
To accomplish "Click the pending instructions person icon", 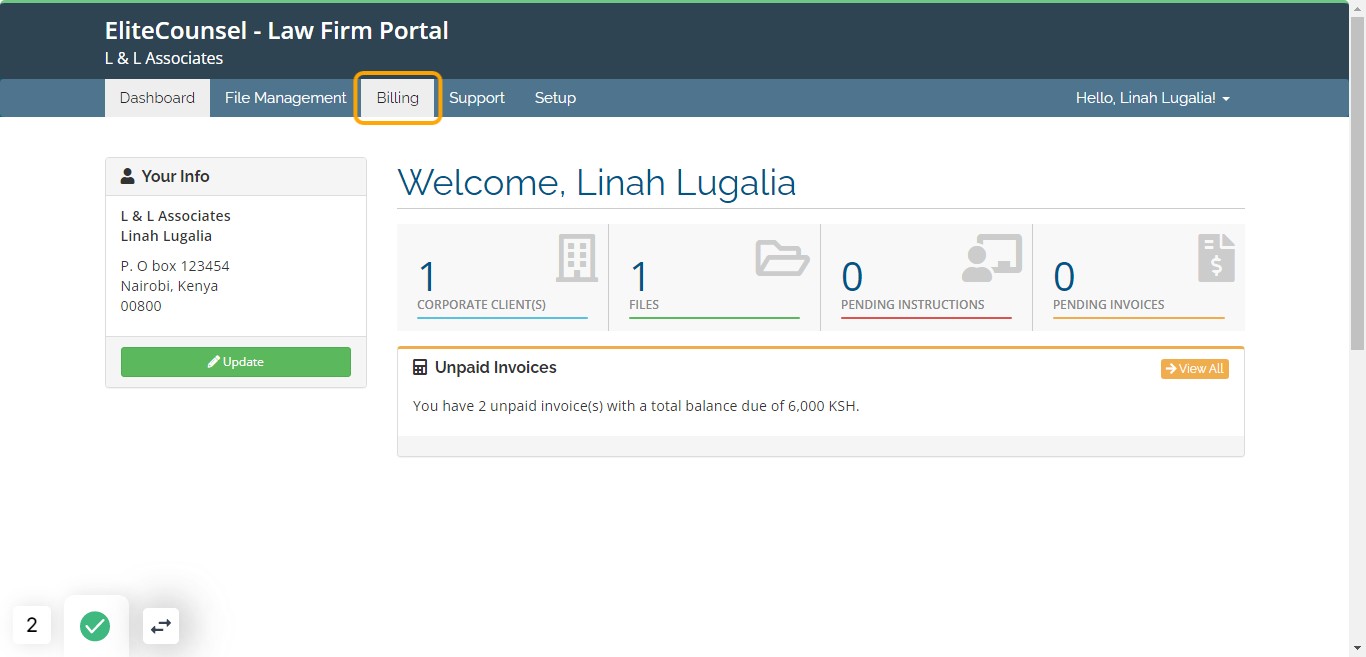I will (992, 258).
